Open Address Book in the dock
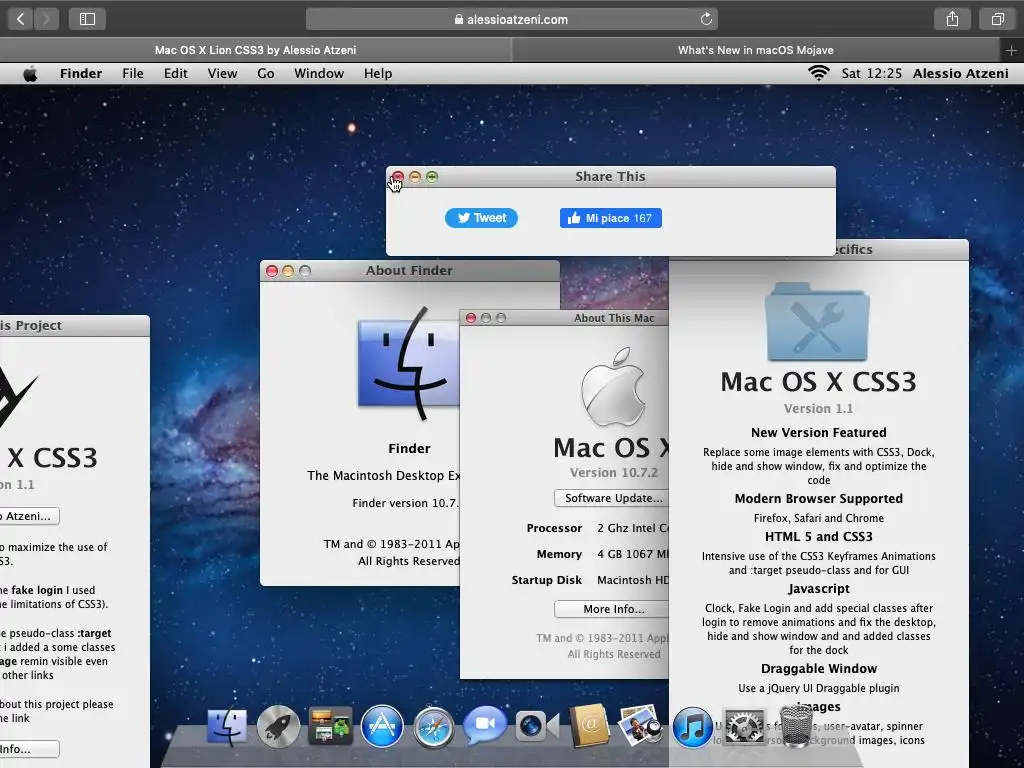The width and height of the screenshot is (1024, 768). pos(589,726)
